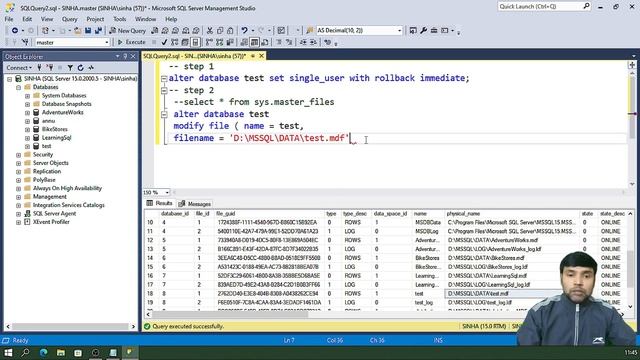This screenshot has width=640, height=360.
Task: Select the BikeStores database in tree
Action: point(55,129)
